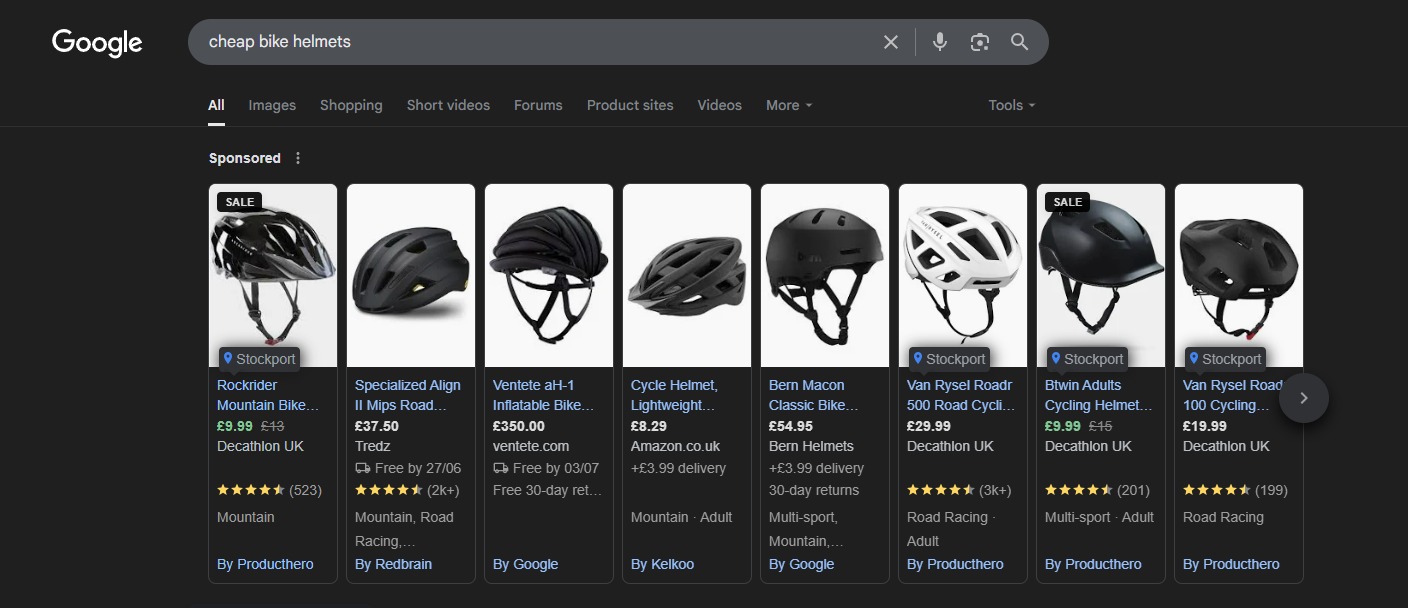Image resolution: width=1408 pixels, height=608 pixels.
Task: Clear the search box text
Action: (x=891, y=42)
